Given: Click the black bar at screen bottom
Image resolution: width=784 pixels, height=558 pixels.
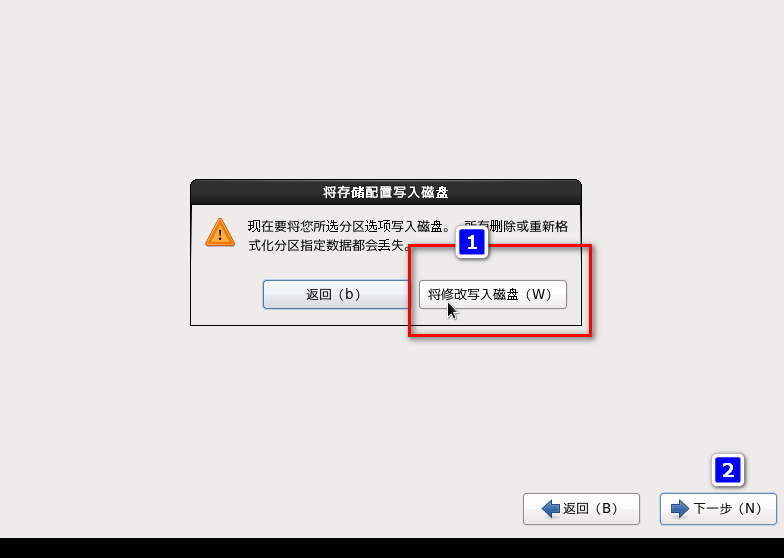Looking at the screenshot, I should pyautogui.click(x=392, y=548).
